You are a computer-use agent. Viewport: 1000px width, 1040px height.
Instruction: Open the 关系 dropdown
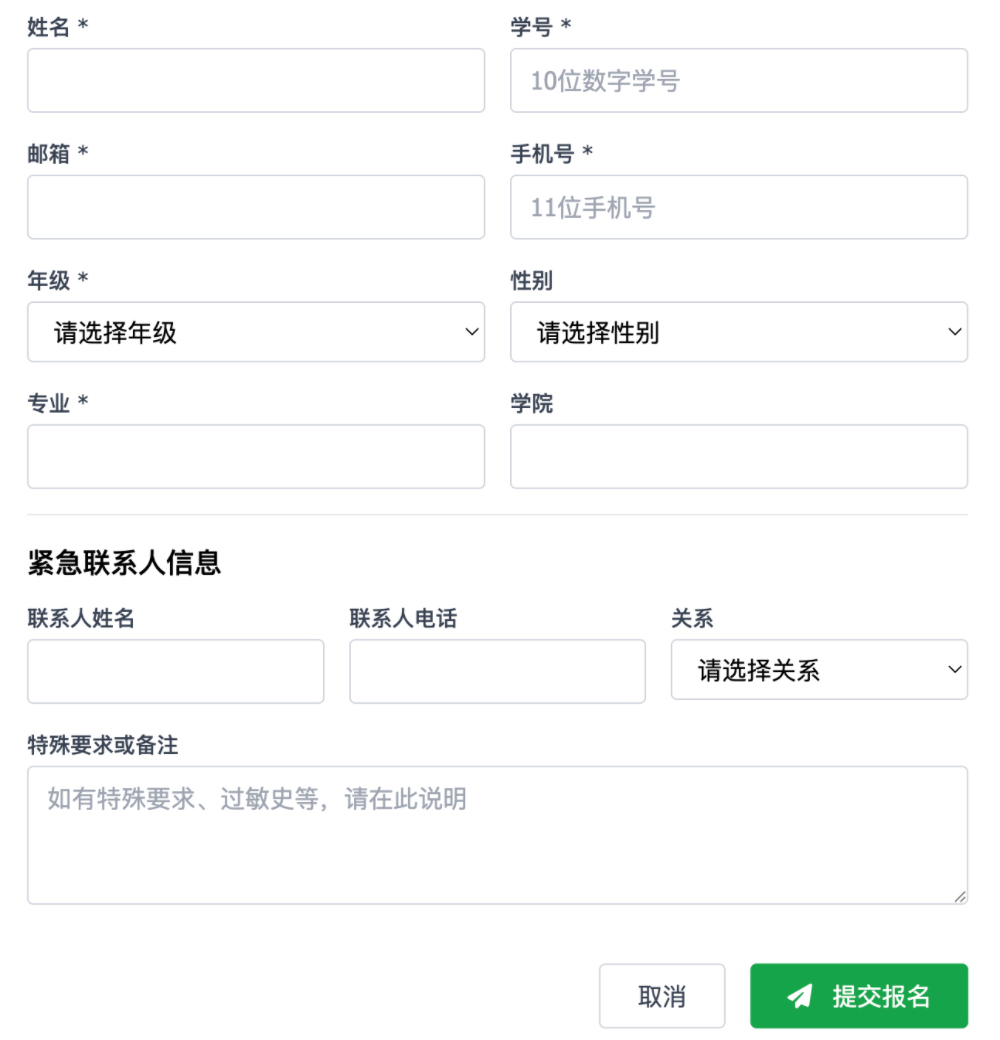point(818,669)
